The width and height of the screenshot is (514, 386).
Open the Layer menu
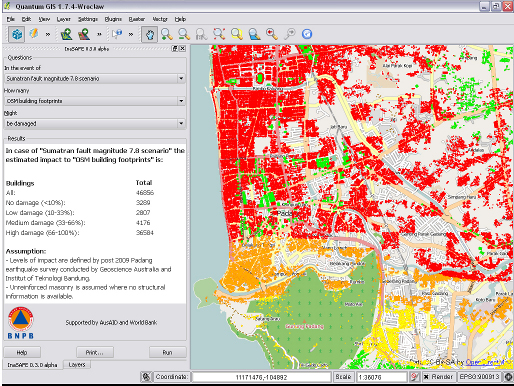tap(63, 19)
